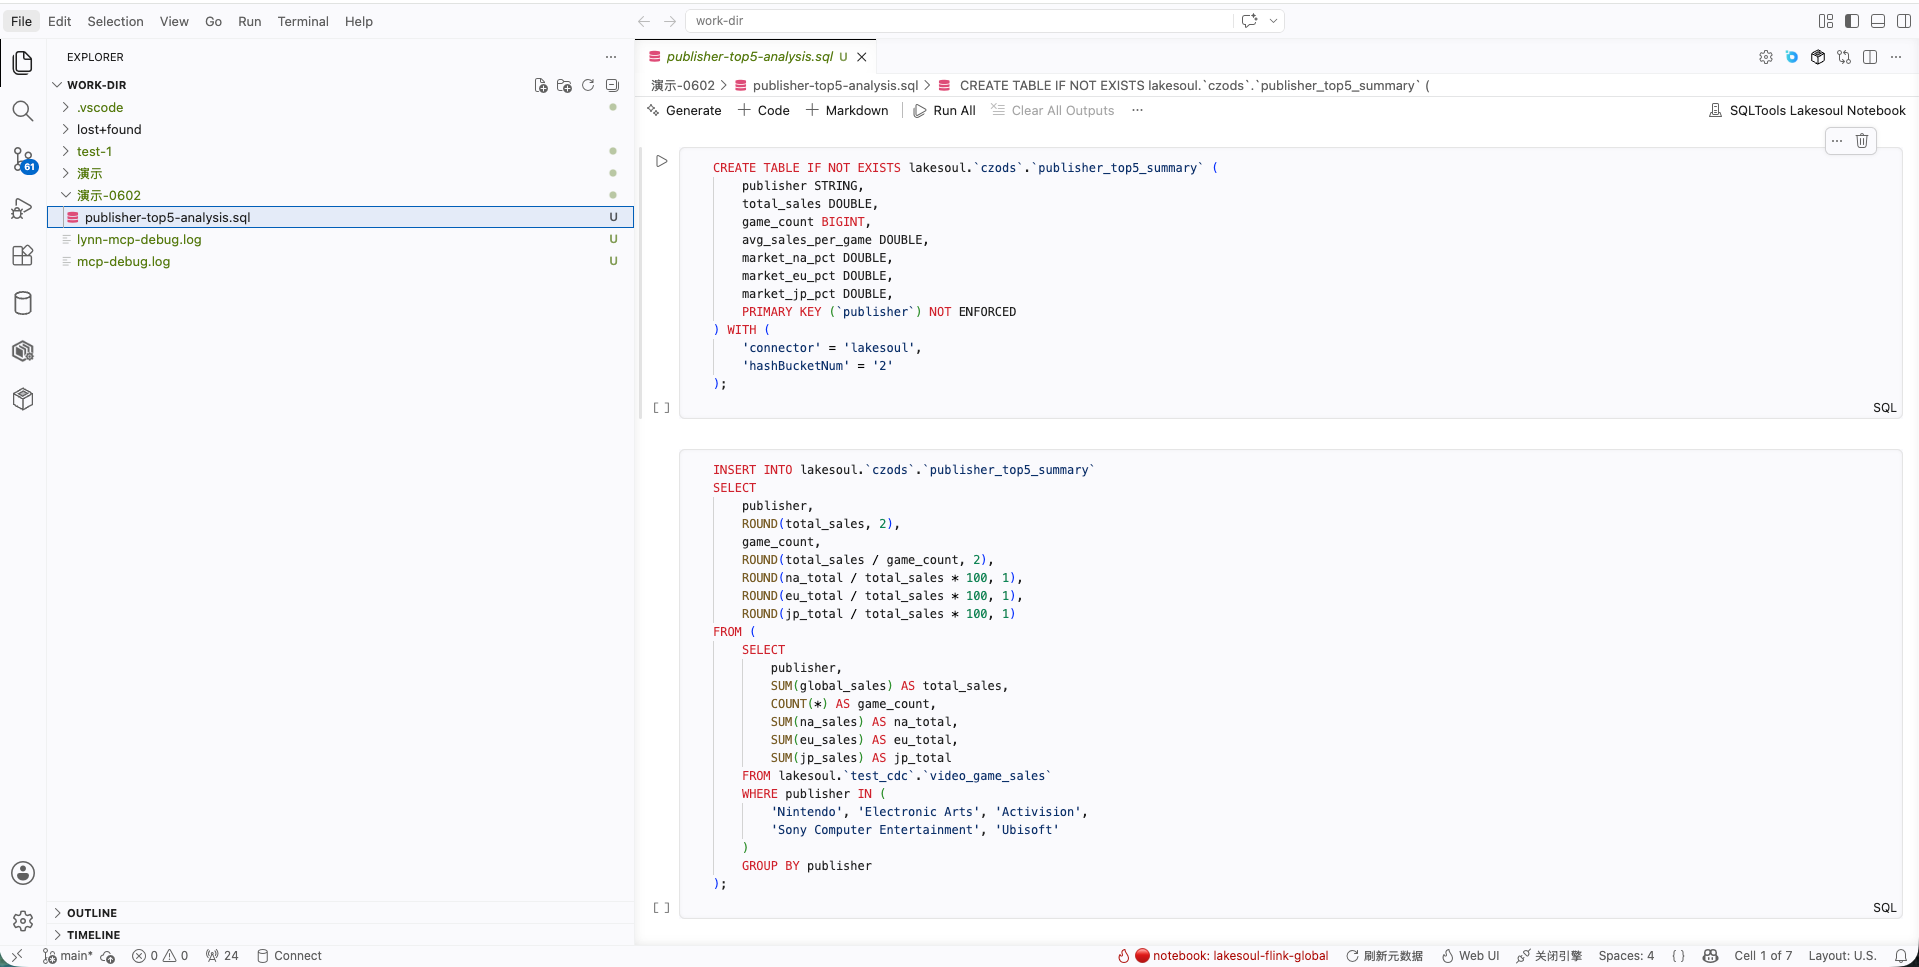Open the Extensions view
This screenshot has height=967, width=1919.
tap(23, 256)
